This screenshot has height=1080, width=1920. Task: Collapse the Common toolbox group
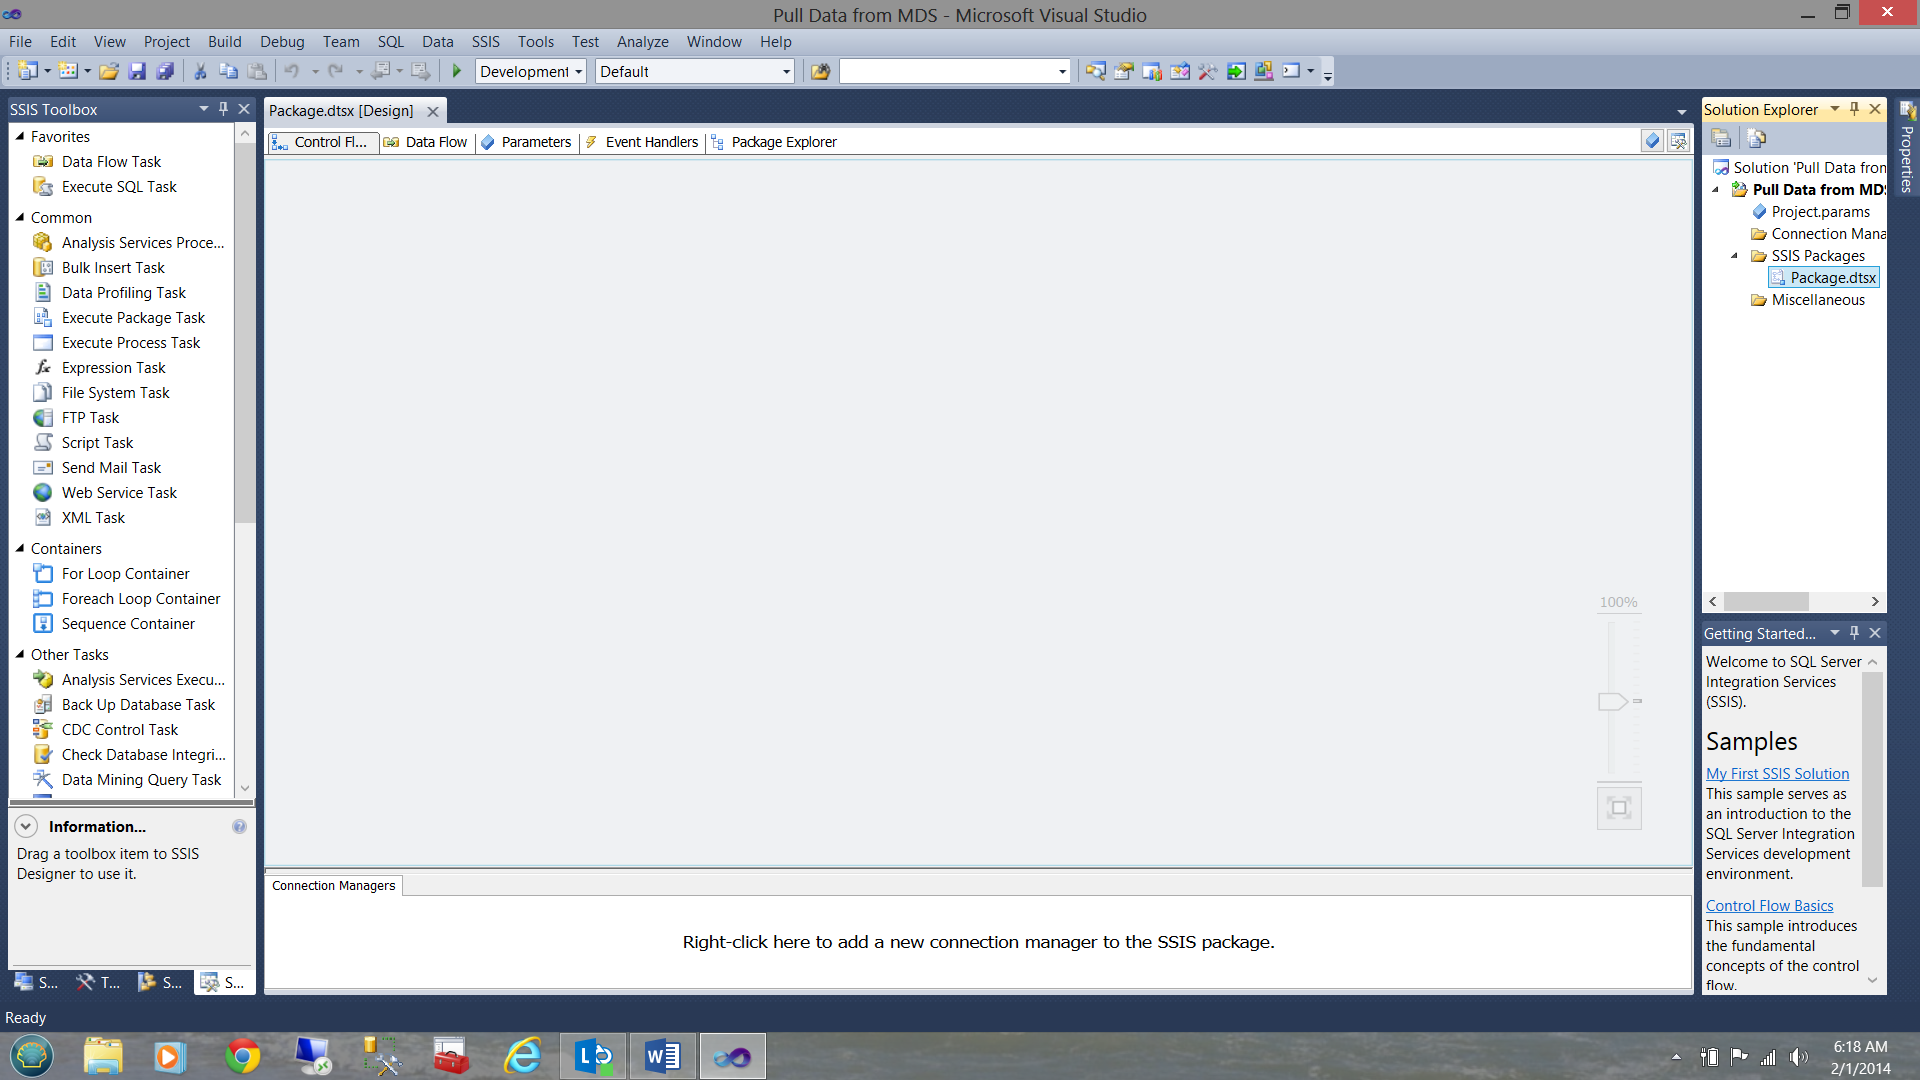click(20, 217)
